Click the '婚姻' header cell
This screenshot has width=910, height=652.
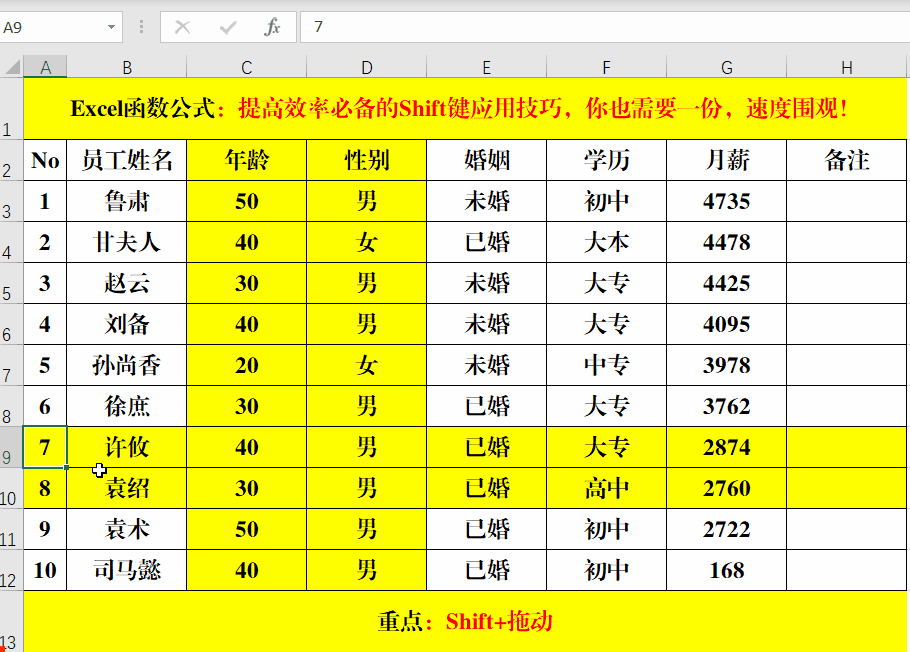pos(486,160)
